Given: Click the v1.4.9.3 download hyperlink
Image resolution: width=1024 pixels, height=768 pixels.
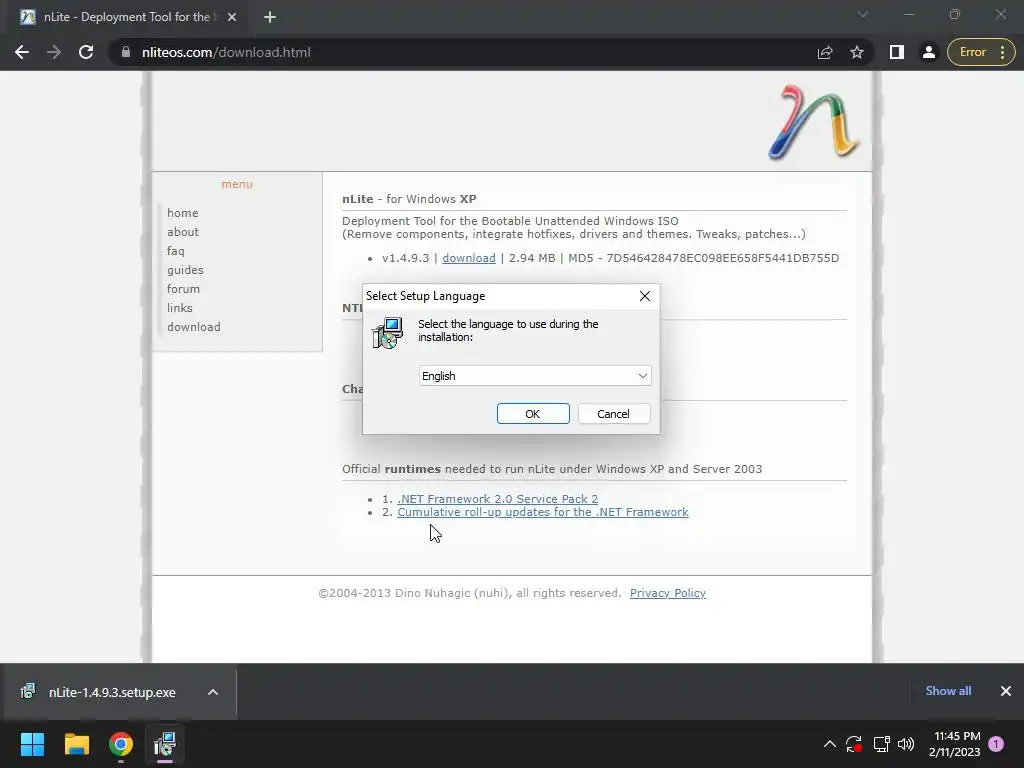Looking at the screenshot, I should click(469, 258).
